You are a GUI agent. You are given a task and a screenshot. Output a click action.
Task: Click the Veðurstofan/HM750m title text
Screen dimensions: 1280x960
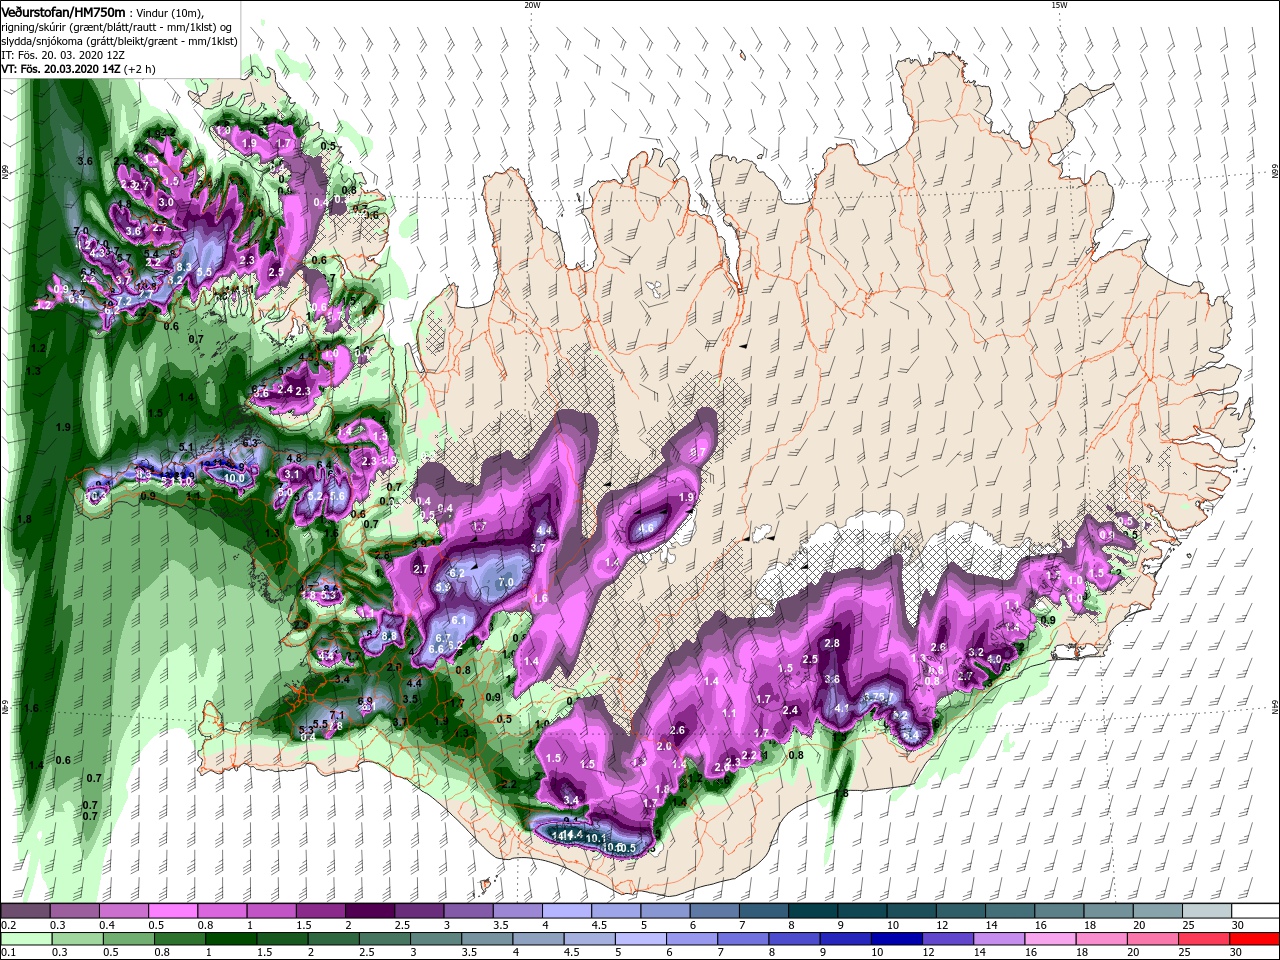click(63, 12)
